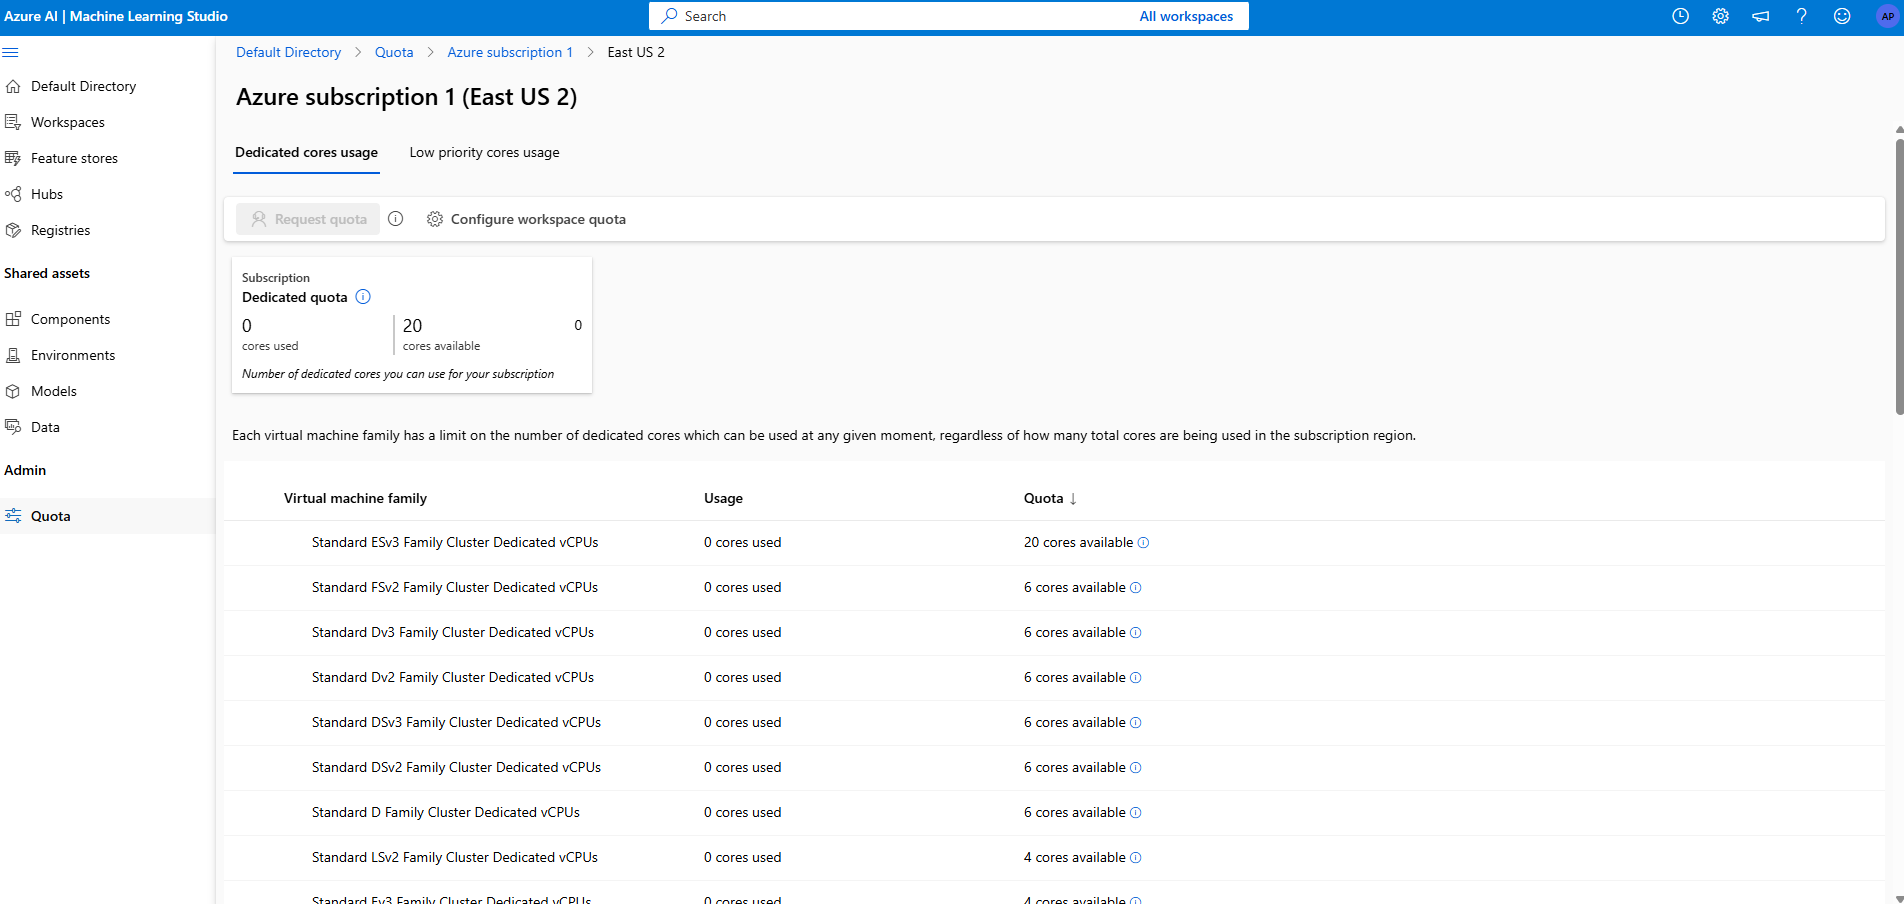Click the Components sidebar icon
The image size is (1904, 904).
[13, 319]
